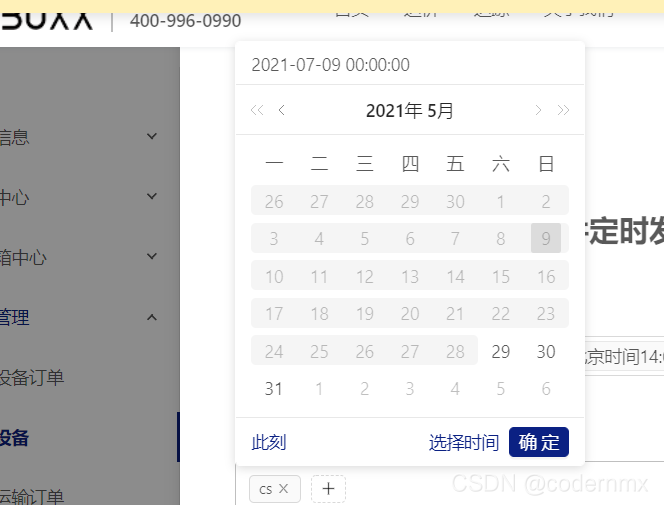The height and width of the screenshot is (505, 664).
Task: Click the 京时间14 time field behind popup
Action: [624, 356]
